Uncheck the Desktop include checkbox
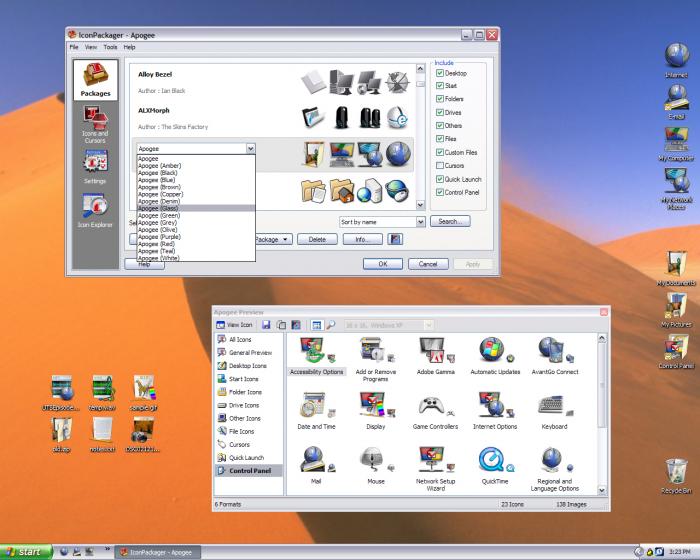 [x=440, y=73]
